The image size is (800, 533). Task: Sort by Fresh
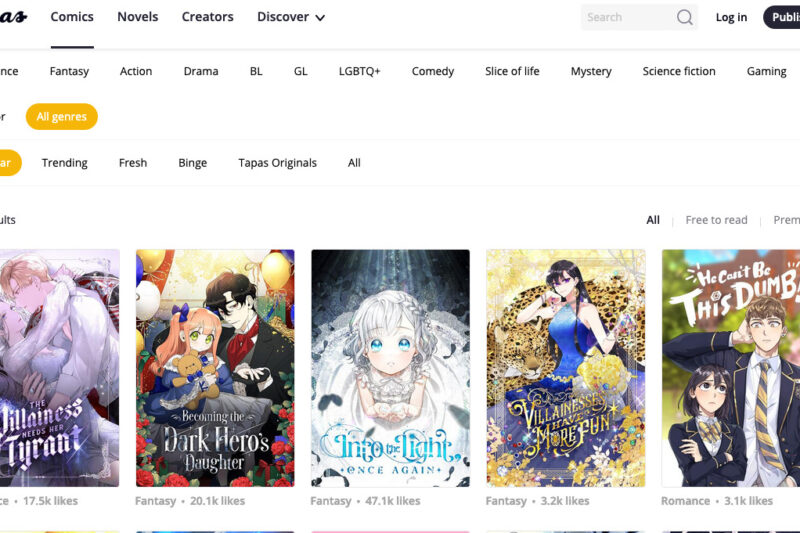click(133, 163)
